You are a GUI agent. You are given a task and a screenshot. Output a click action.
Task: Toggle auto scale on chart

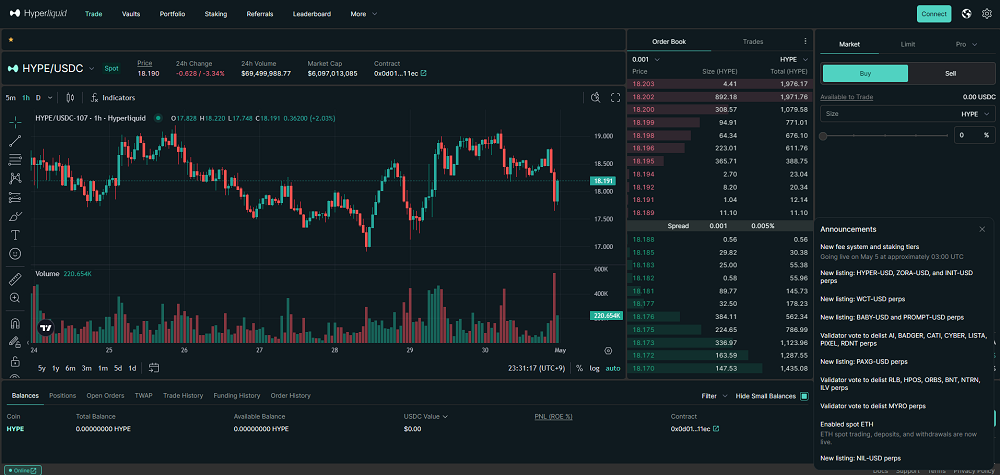[x=613, y=368]
